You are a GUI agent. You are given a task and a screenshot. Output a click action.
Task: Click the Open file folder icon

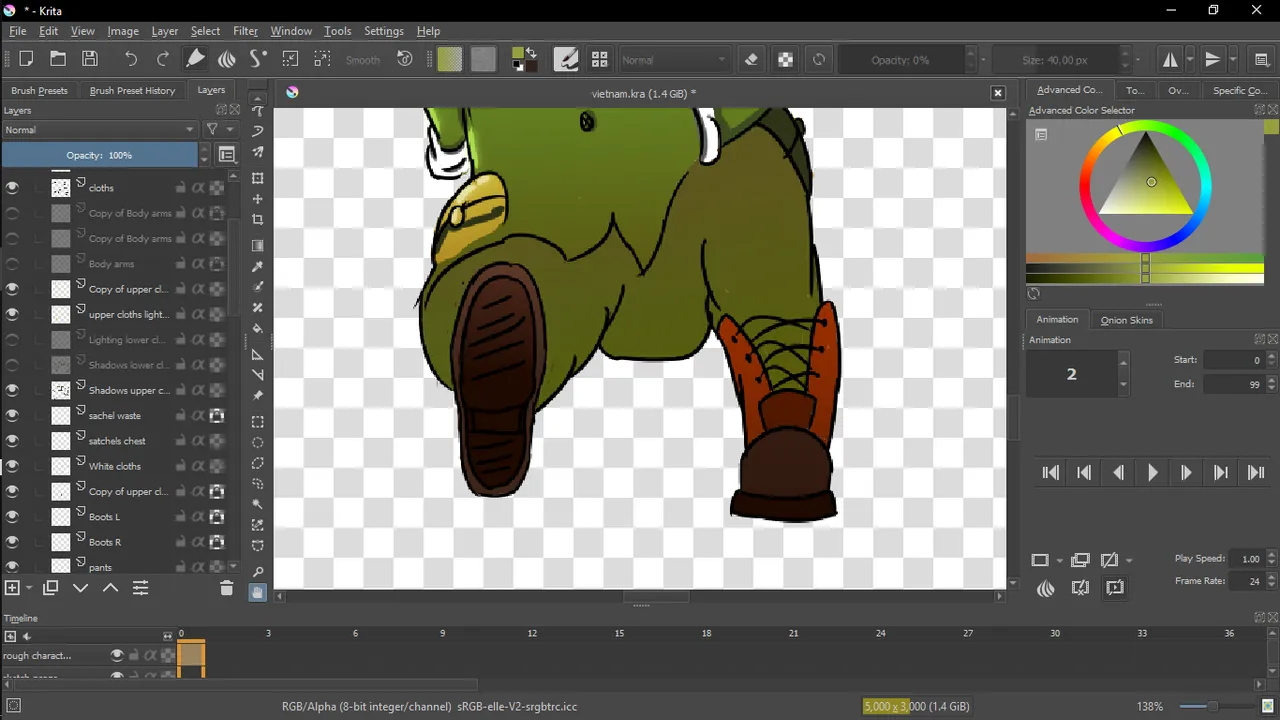pos(58,59)
